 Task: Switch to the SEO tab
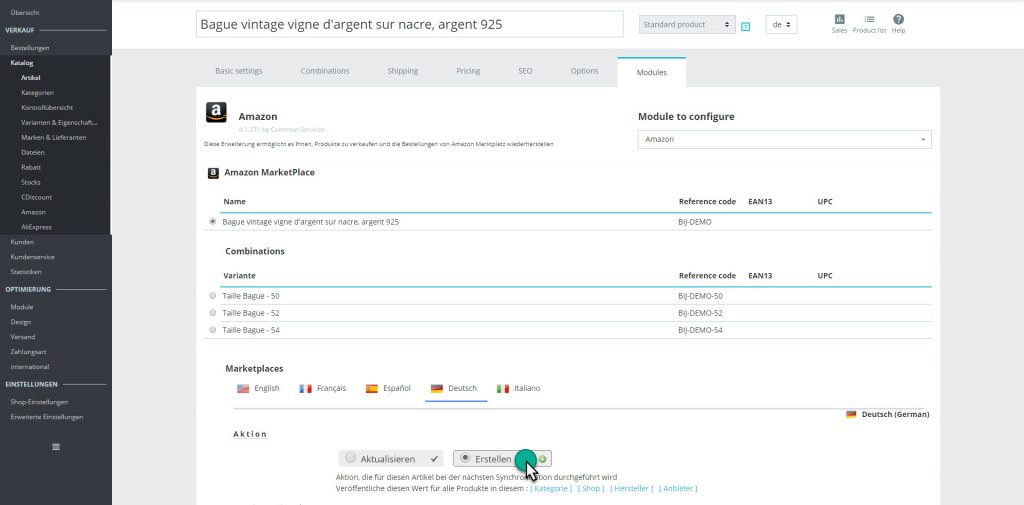pyautogui.click(x=525, y=71)
